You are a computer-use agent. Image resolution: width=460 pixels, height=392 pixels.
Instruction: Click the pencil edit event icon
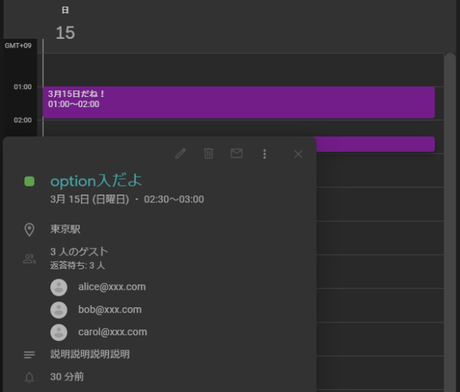click(180, 154)
